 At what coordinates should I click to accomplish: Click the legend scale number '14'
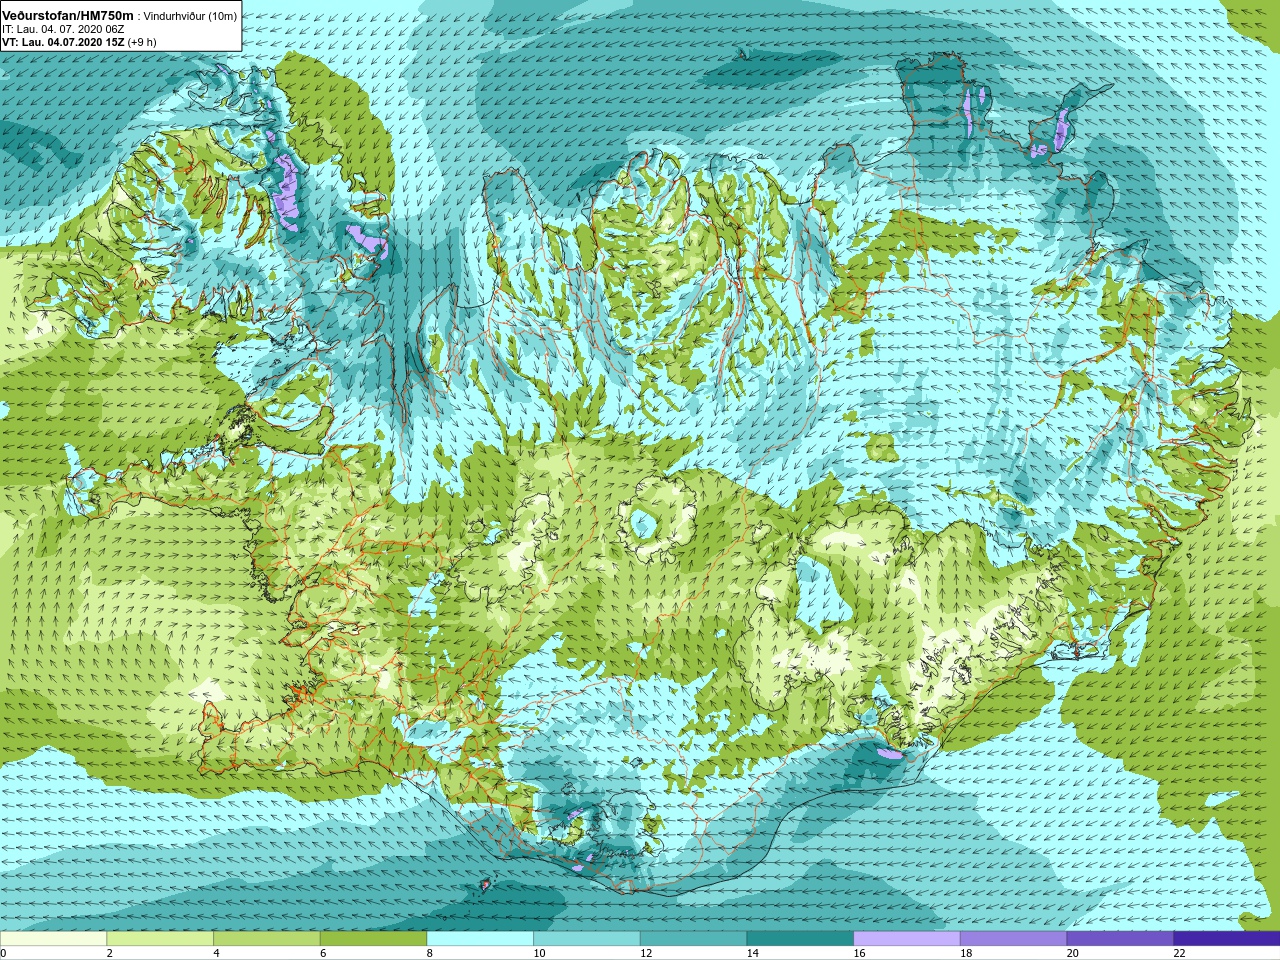(x=753, y=953)
